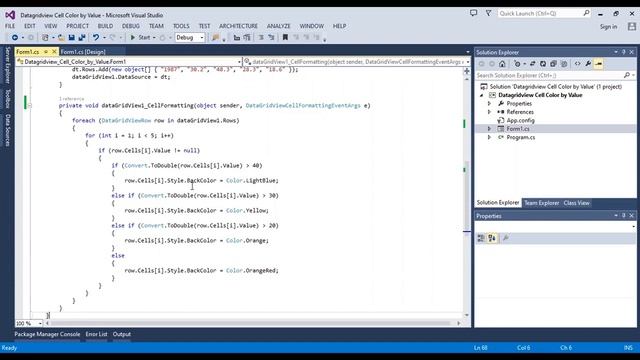Click the Collapse All icon in Solution Explorer
The image size is (640, 360).
[553, 64]
